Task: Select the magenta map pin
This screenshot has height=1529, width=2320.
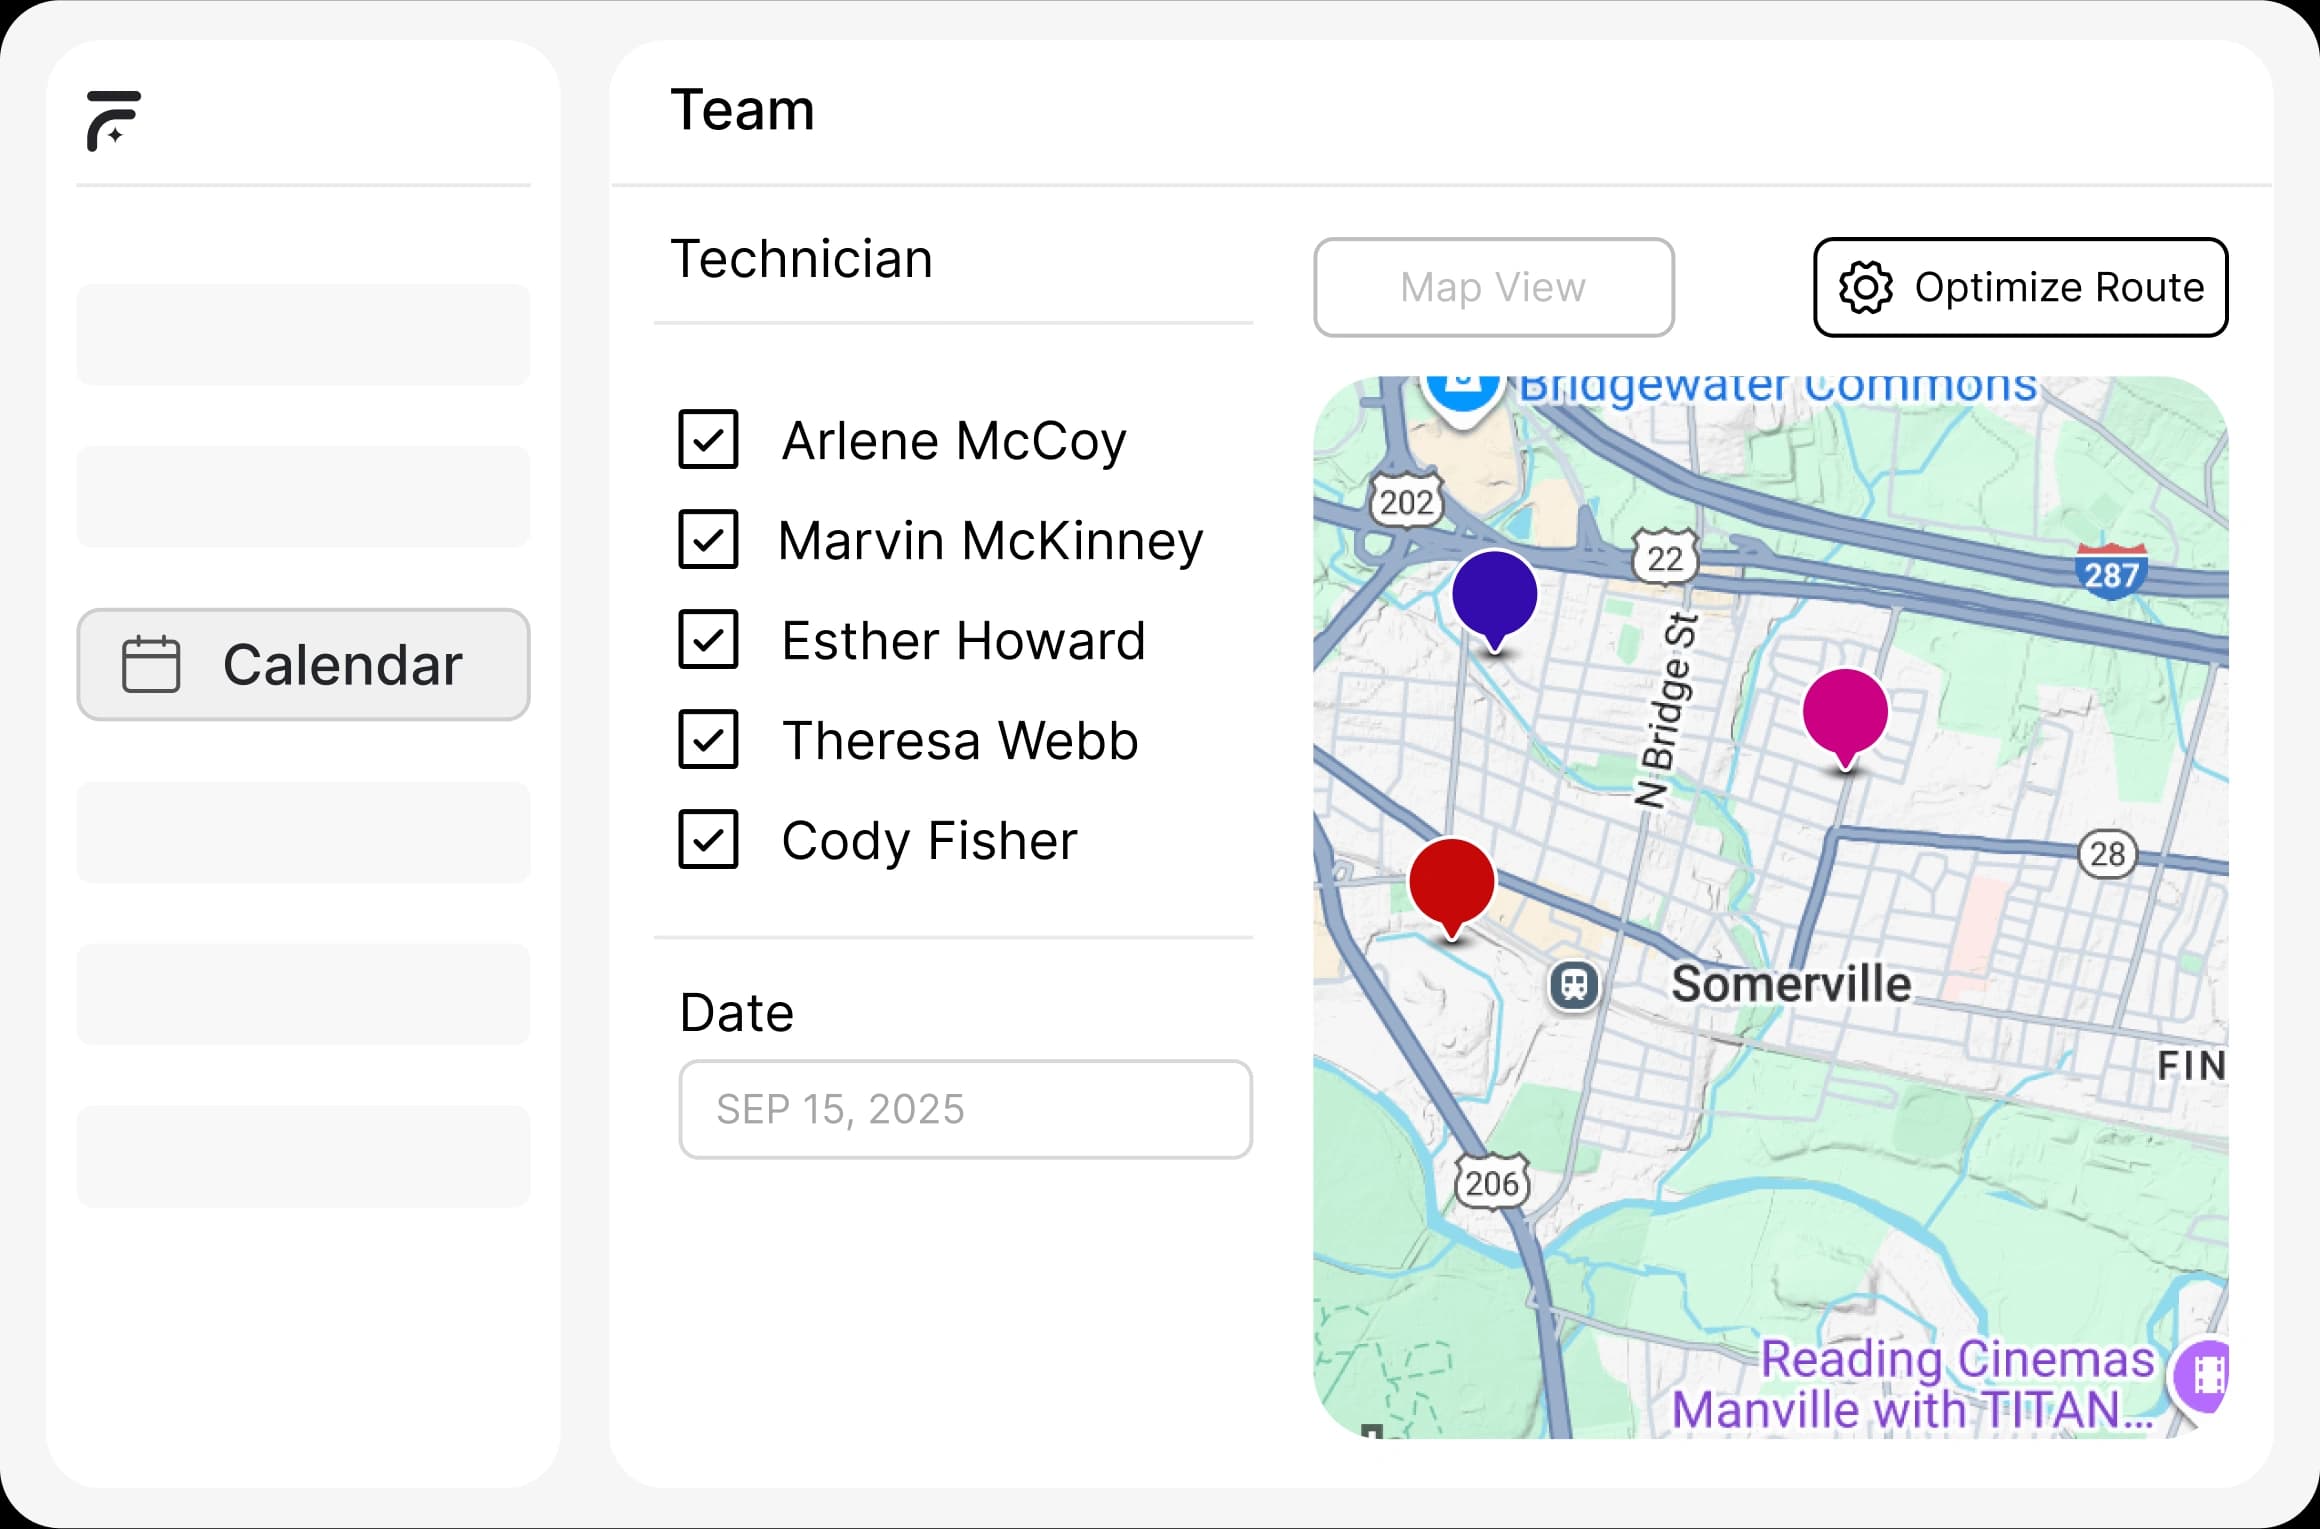Action: 1845,713
